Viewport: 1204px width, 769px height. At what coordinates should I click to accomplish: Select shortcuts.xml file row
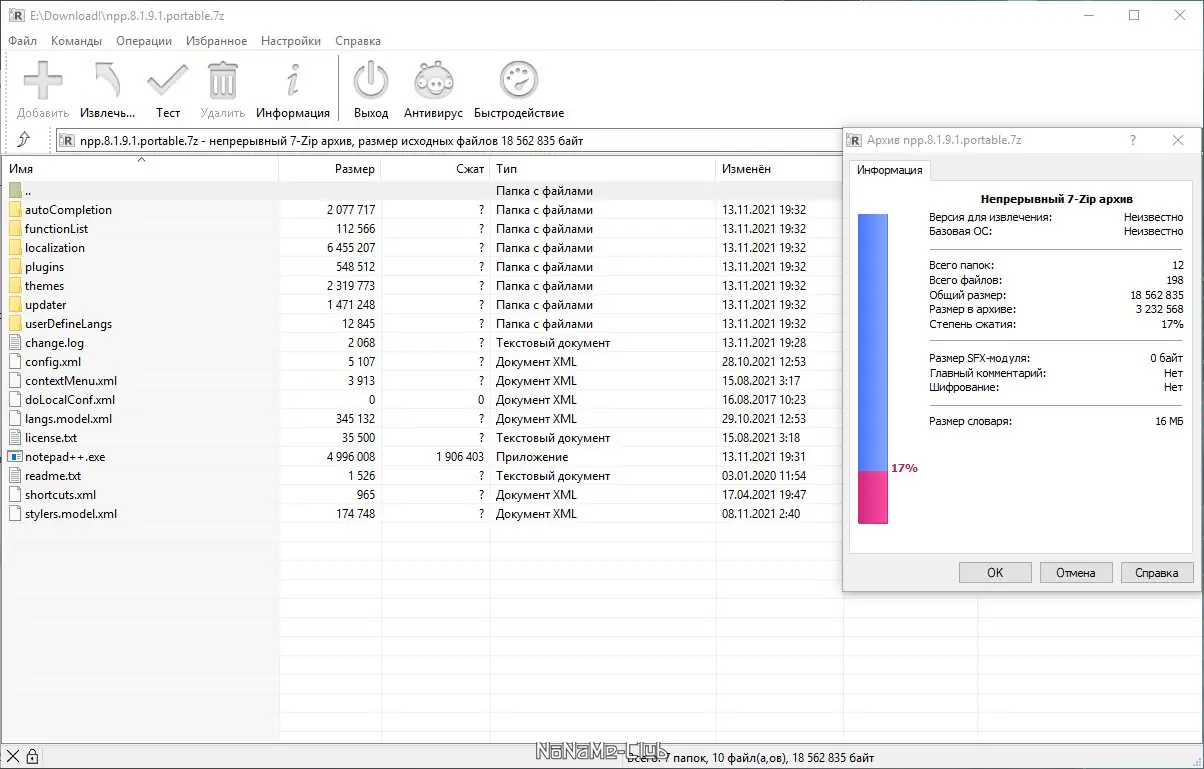click(x=422, y=495)
